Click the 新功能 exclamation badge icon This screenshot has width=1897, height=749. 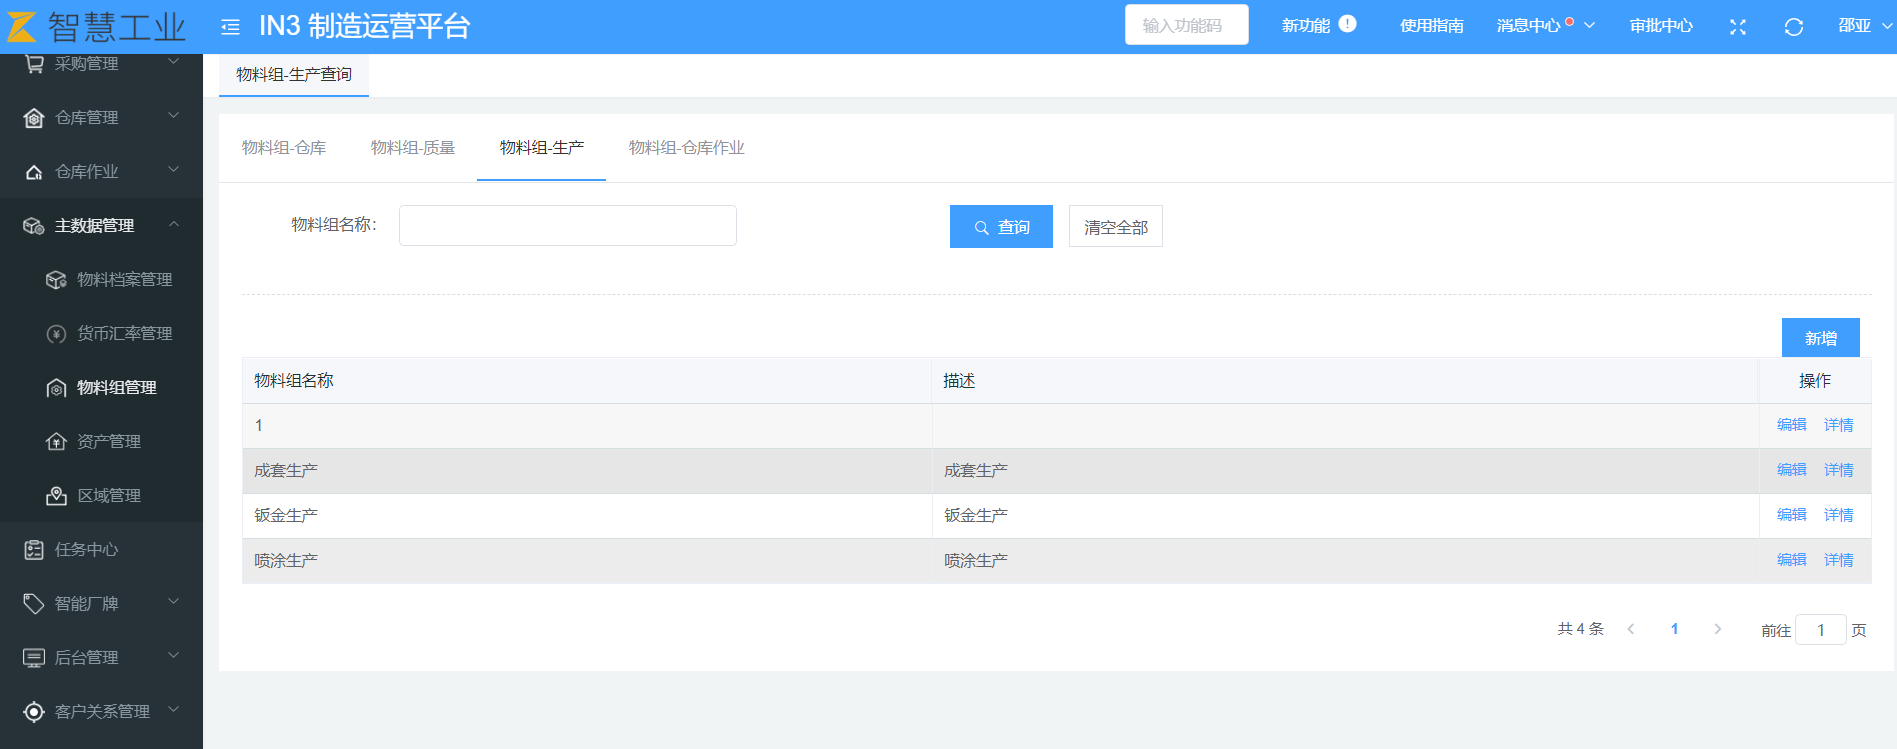click(1347, 24)
